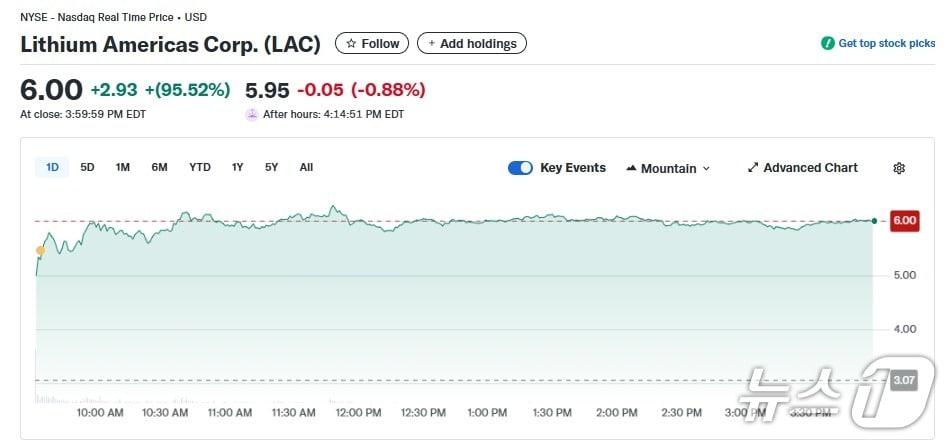Open the Get top stock picks link
The image size is (950, 443).
coord(886,44)
